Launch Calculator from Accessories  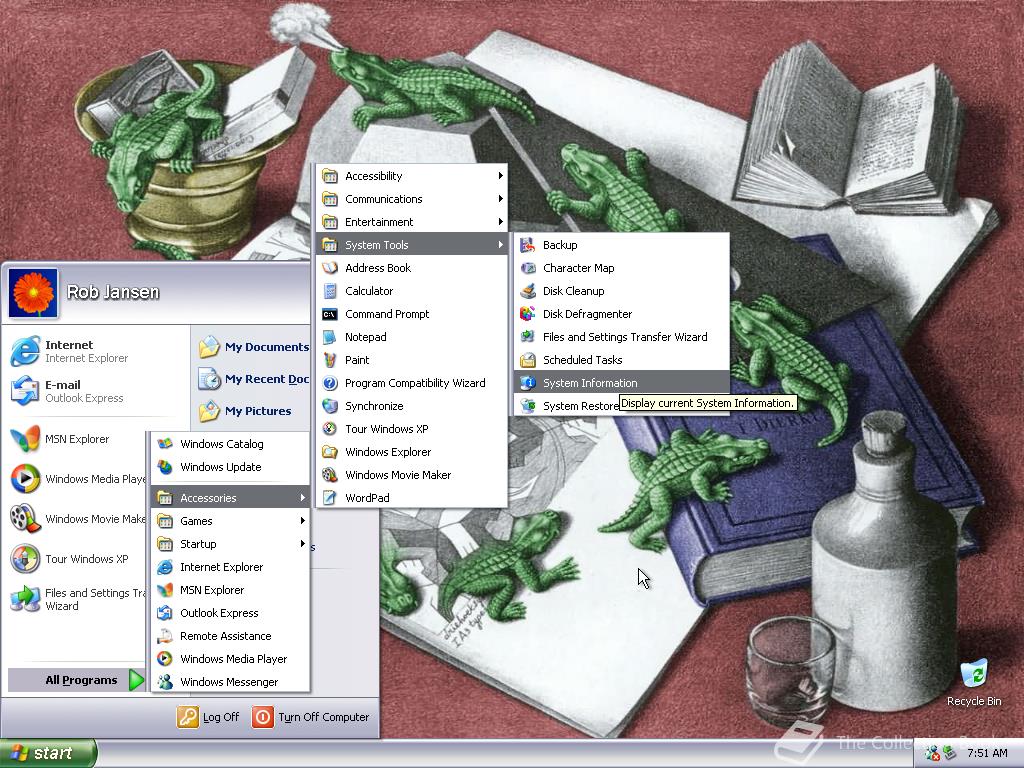click(411, 291)
